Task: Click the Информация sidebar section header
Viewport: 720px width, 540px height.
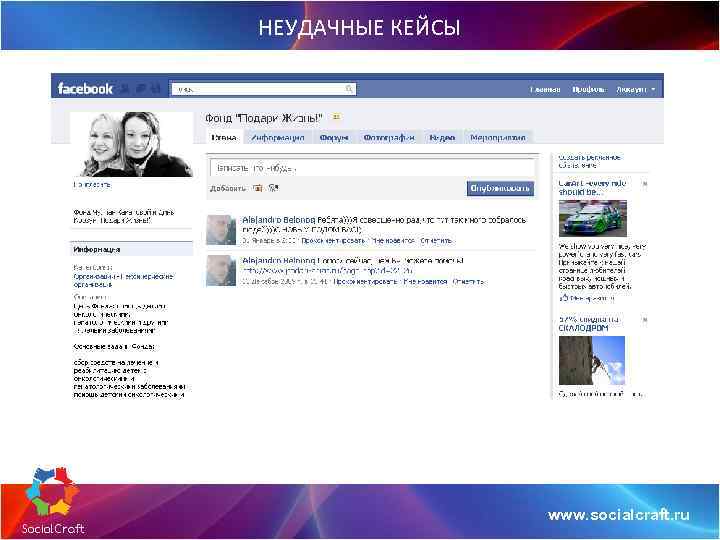Action: [x=131, y=249]
